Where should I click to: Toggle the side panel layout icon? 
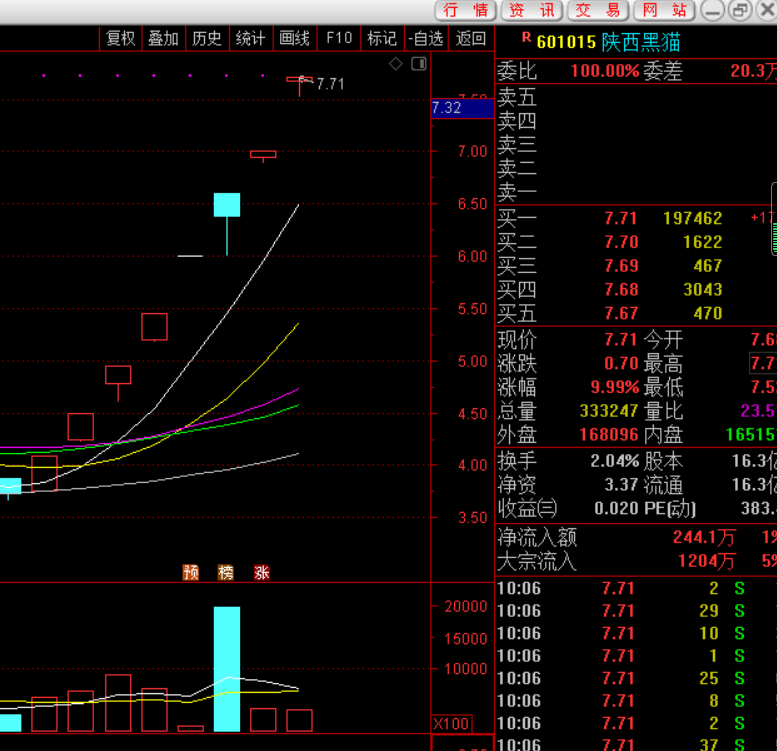tap(419, 64)
